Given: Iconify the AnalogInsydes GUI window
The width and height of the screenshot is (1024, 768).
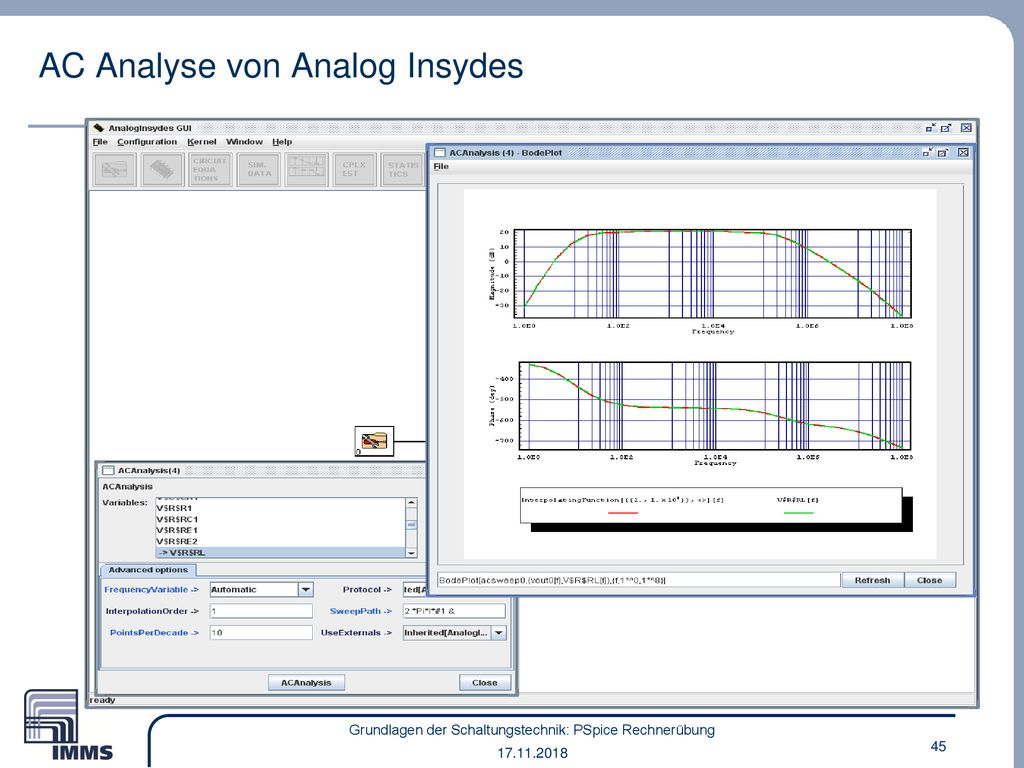Looking at the screenshot, I should pyautogui.click(x=931, y=128).
